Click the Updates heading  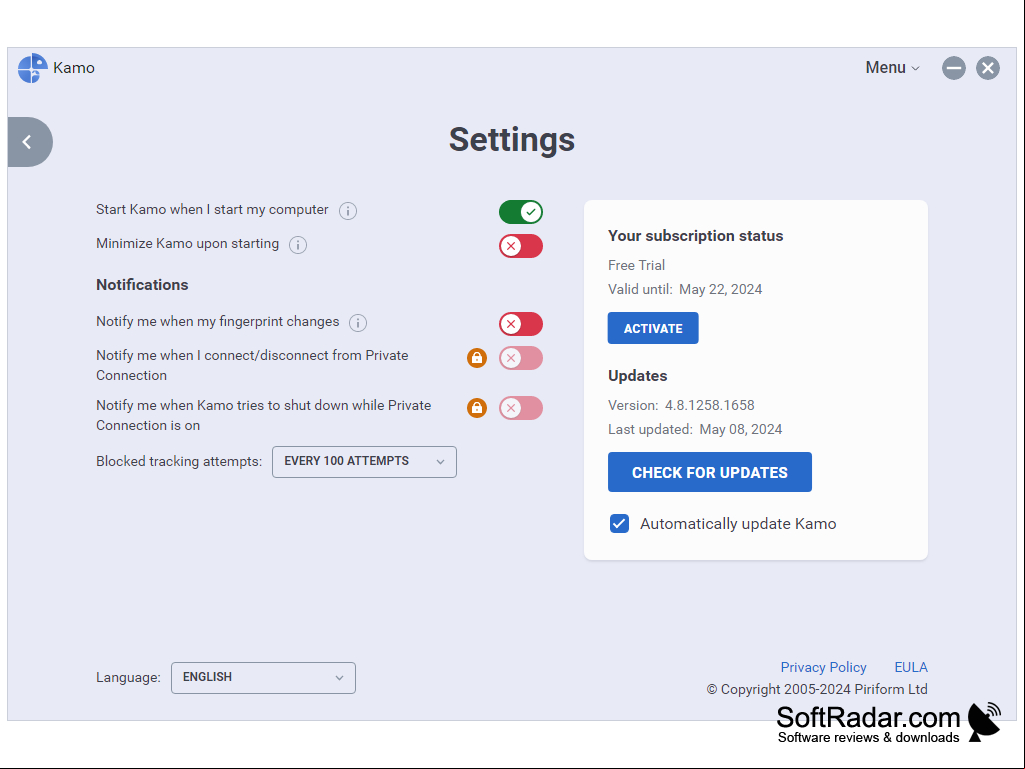coord(637,376)
